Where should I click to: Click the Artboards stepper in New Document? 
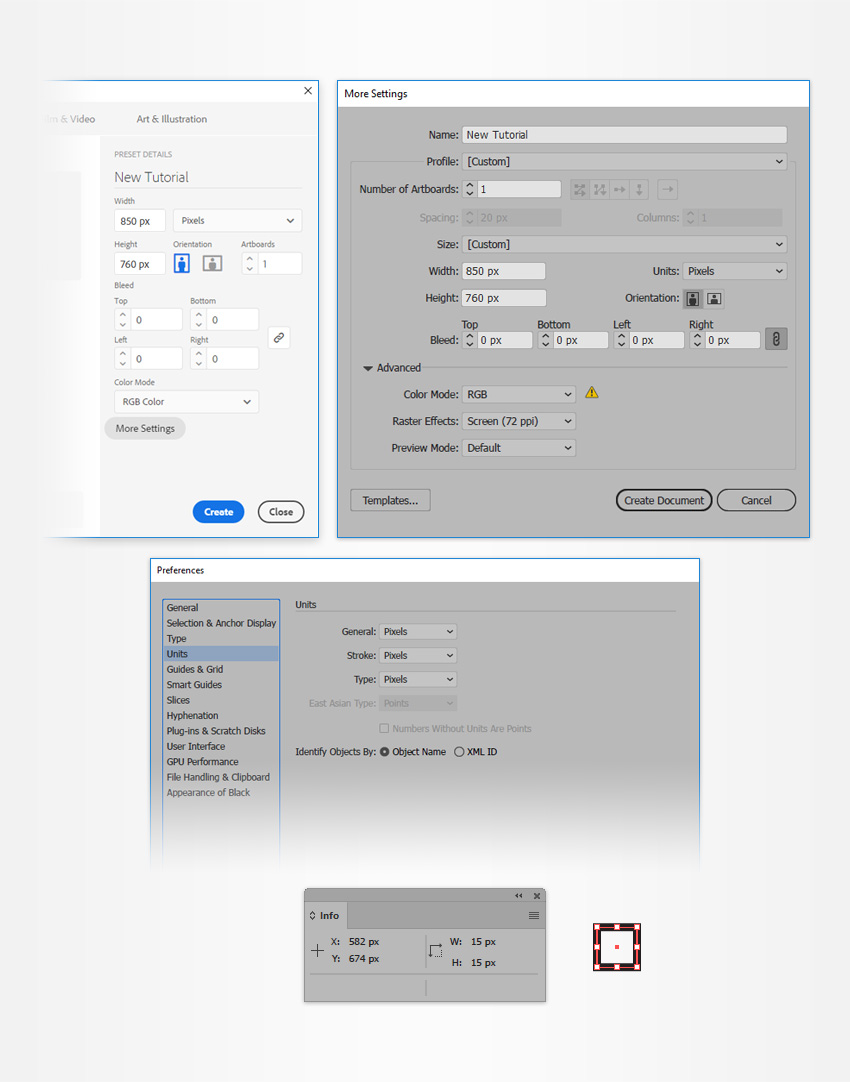click(250, 264)
